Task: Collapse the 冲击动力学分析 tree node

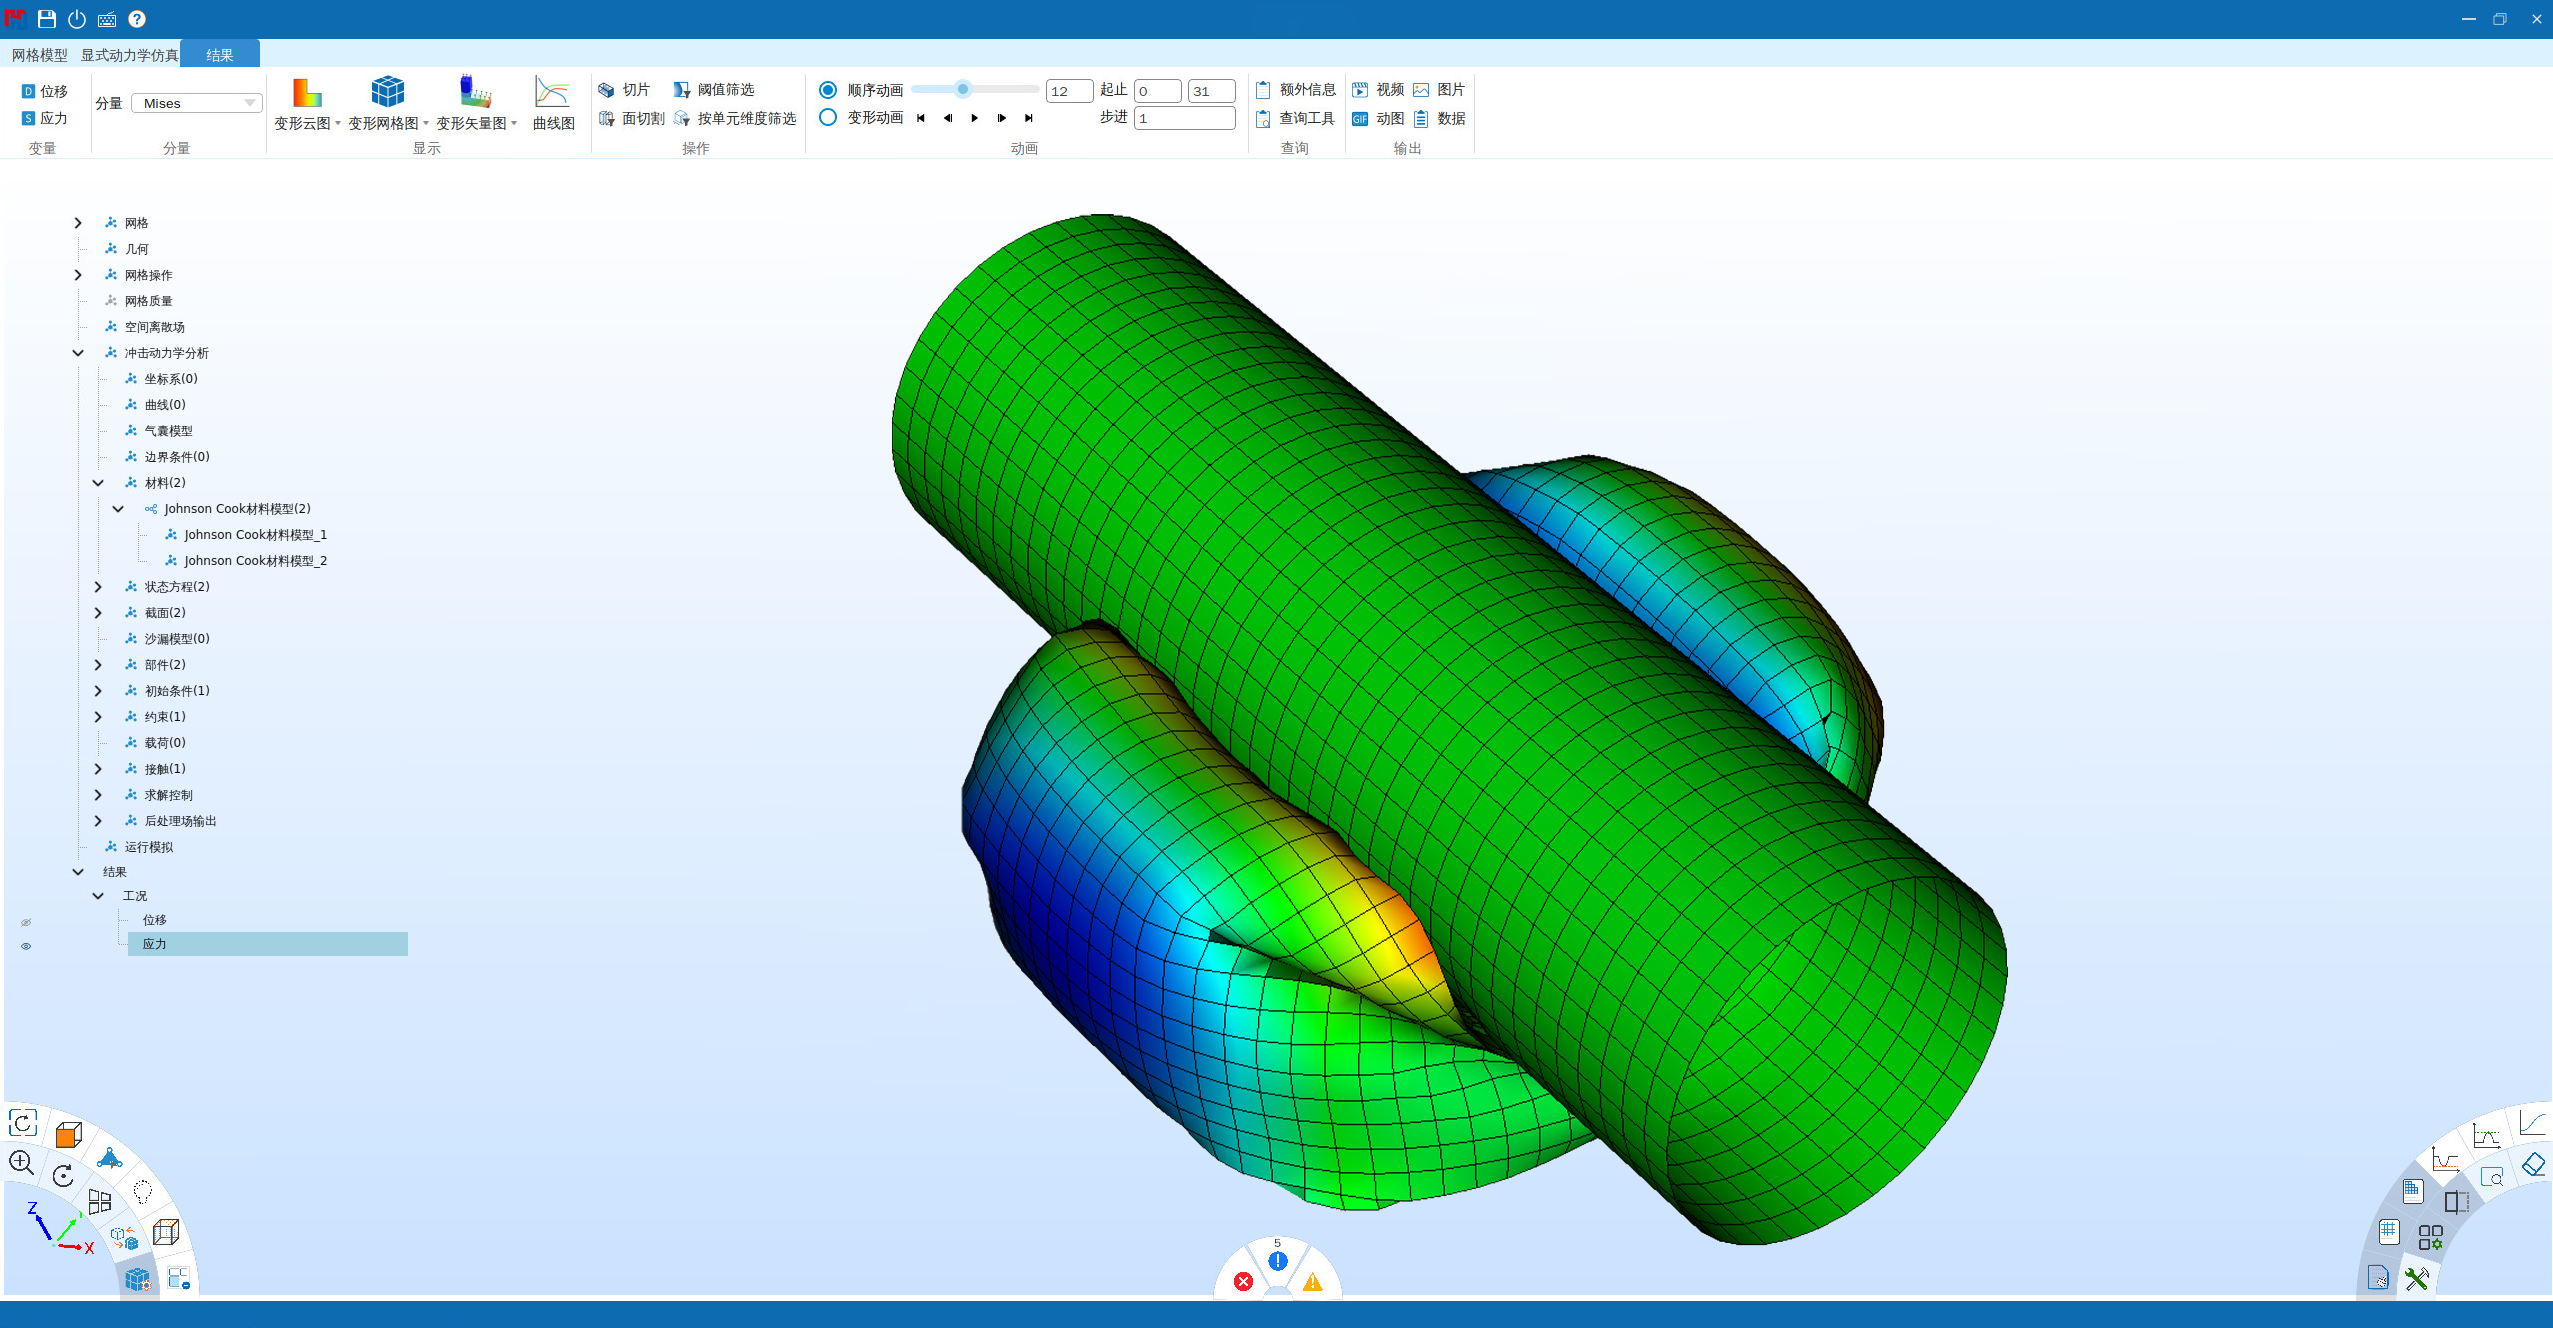Action: (78, 353)
